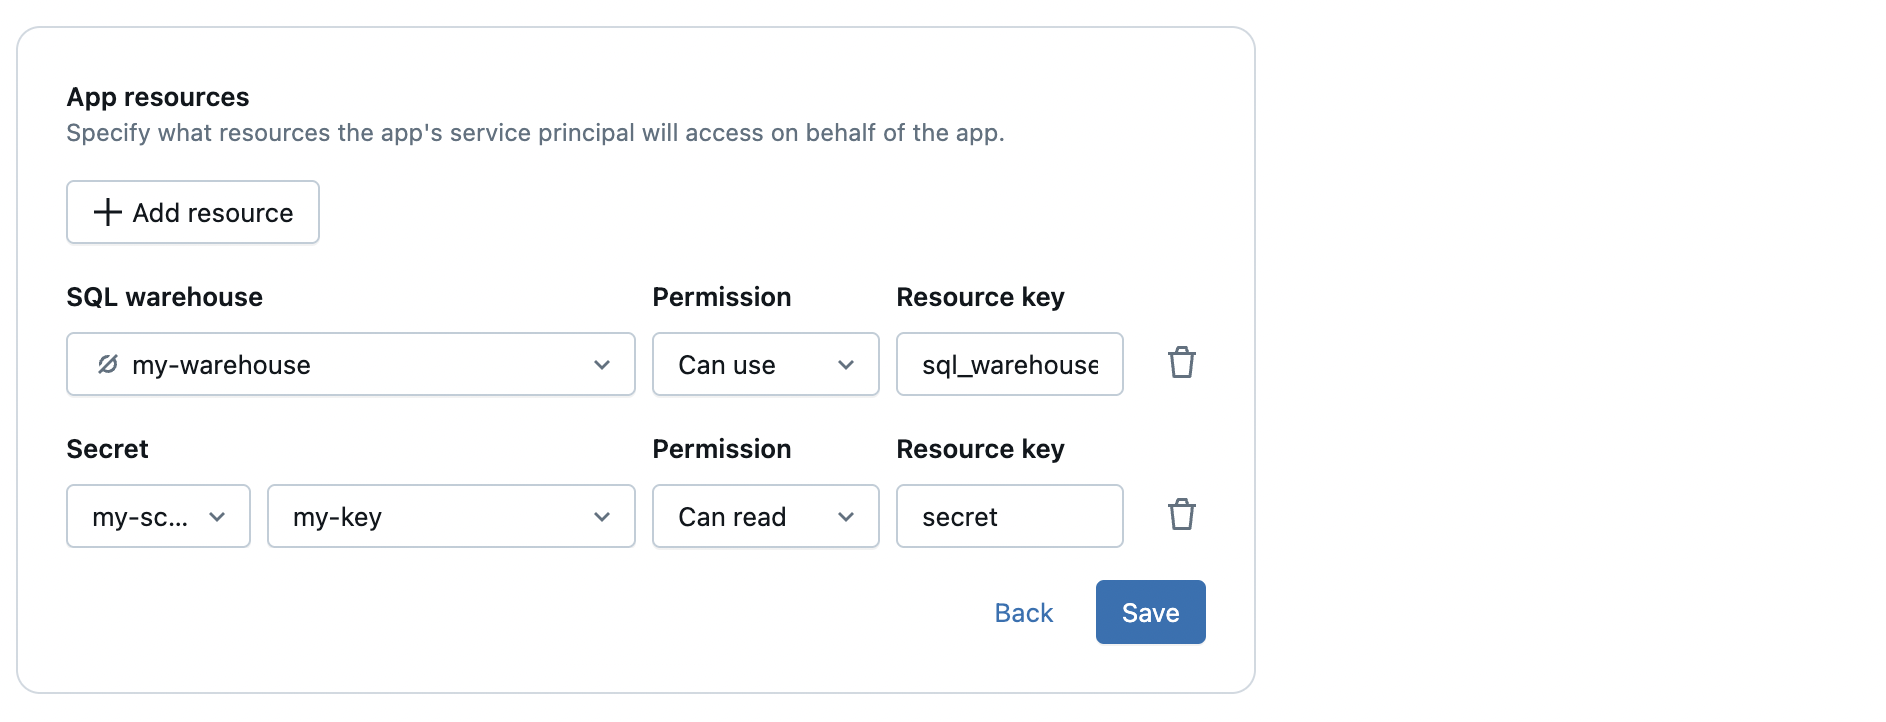Viewport: 1886px width, 722px height.
Task: Change the Can use permission
Action: (765, 364)
